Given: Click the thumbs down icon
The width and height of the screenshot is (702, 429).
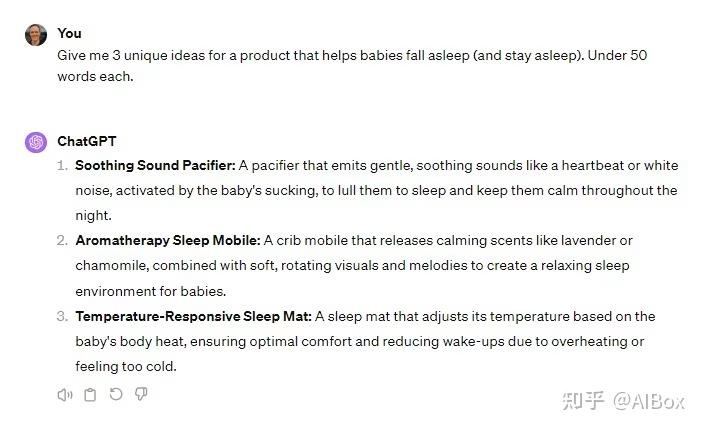Looking at the screenshot, I should click(141, 395).
